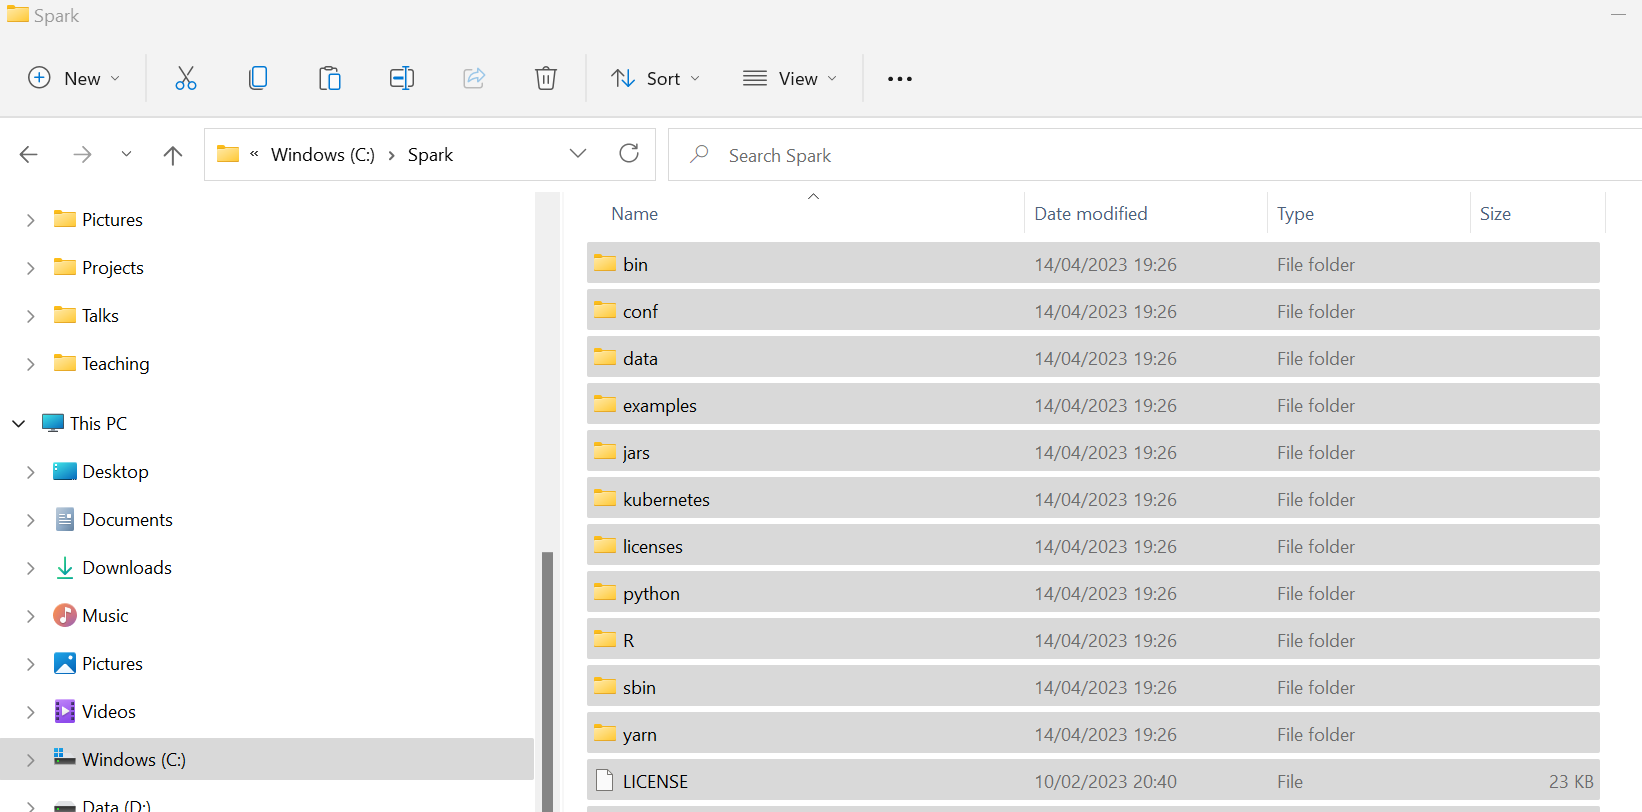Expand the Windows (C:) drive node
Image resolution: width=1642 pixels, height=812 pixels.
point(31,759)
